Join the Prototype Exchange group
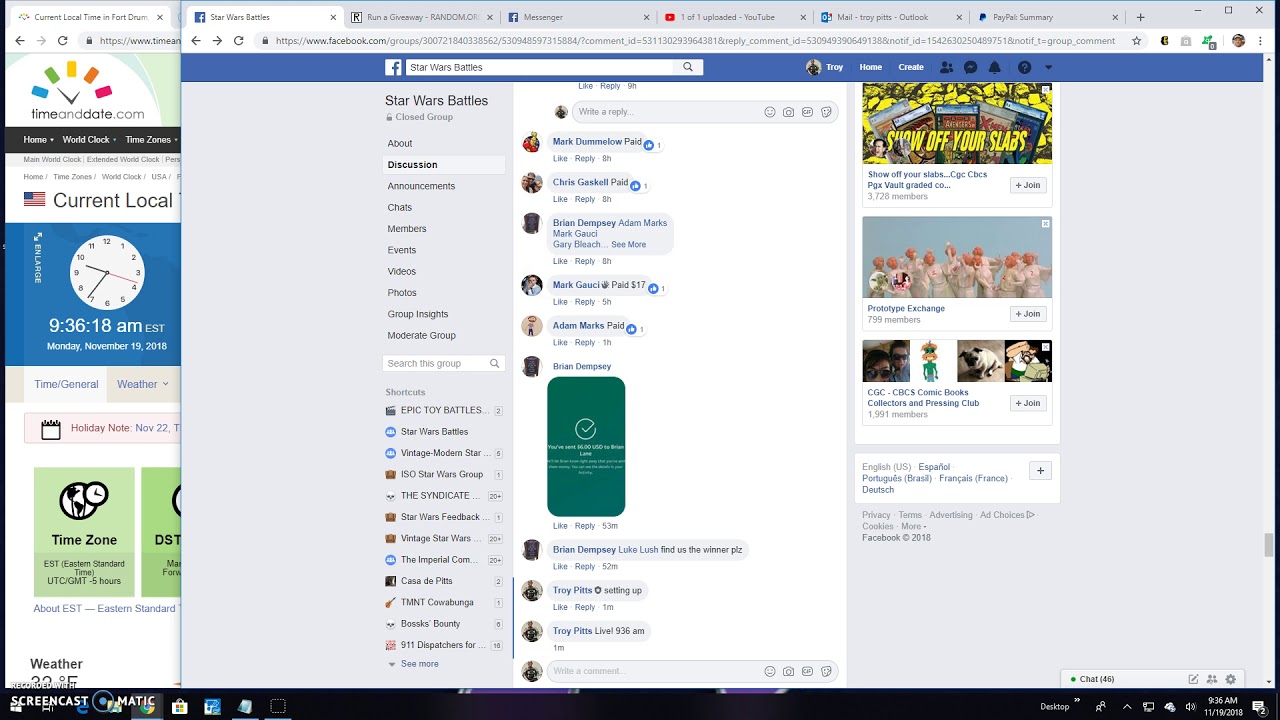 tap(1028, 314)
